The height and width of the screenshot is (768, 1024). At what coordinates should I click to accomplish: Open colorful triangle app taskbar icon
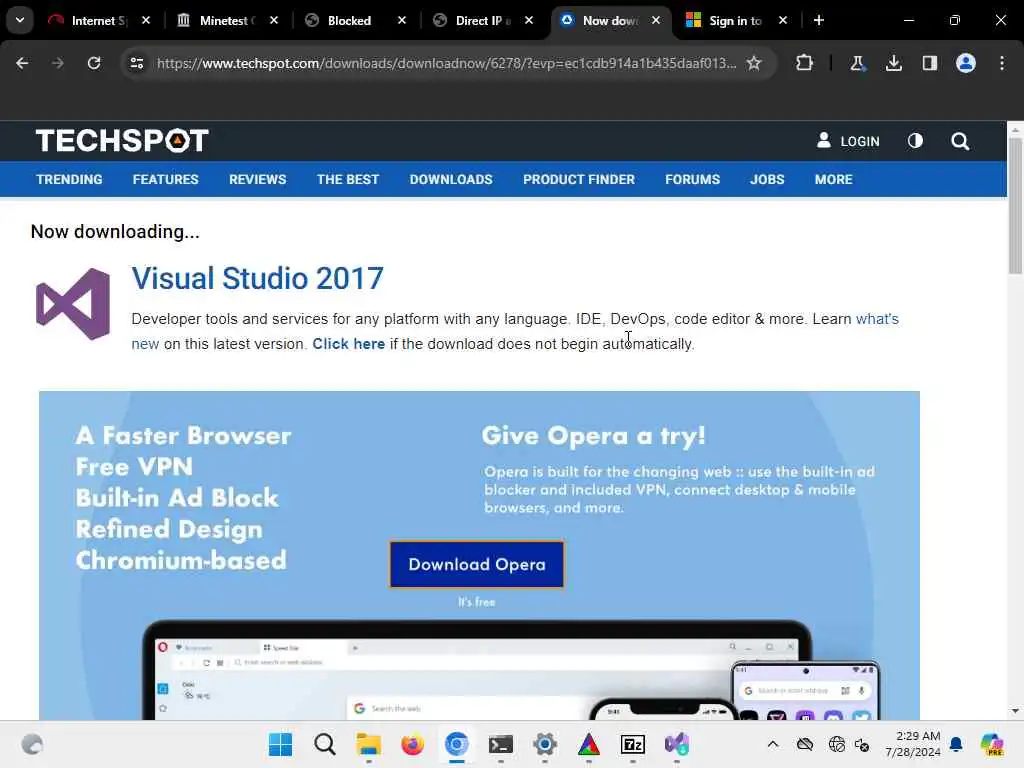pos(588,744)
